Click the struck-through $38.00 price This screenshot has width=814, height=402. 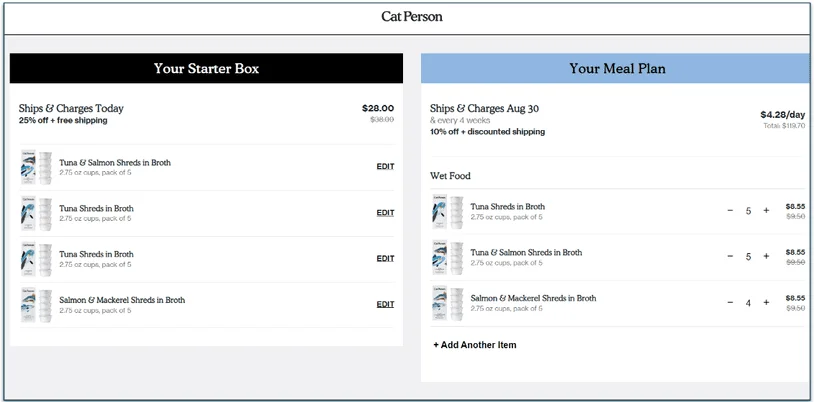point(382,119)
